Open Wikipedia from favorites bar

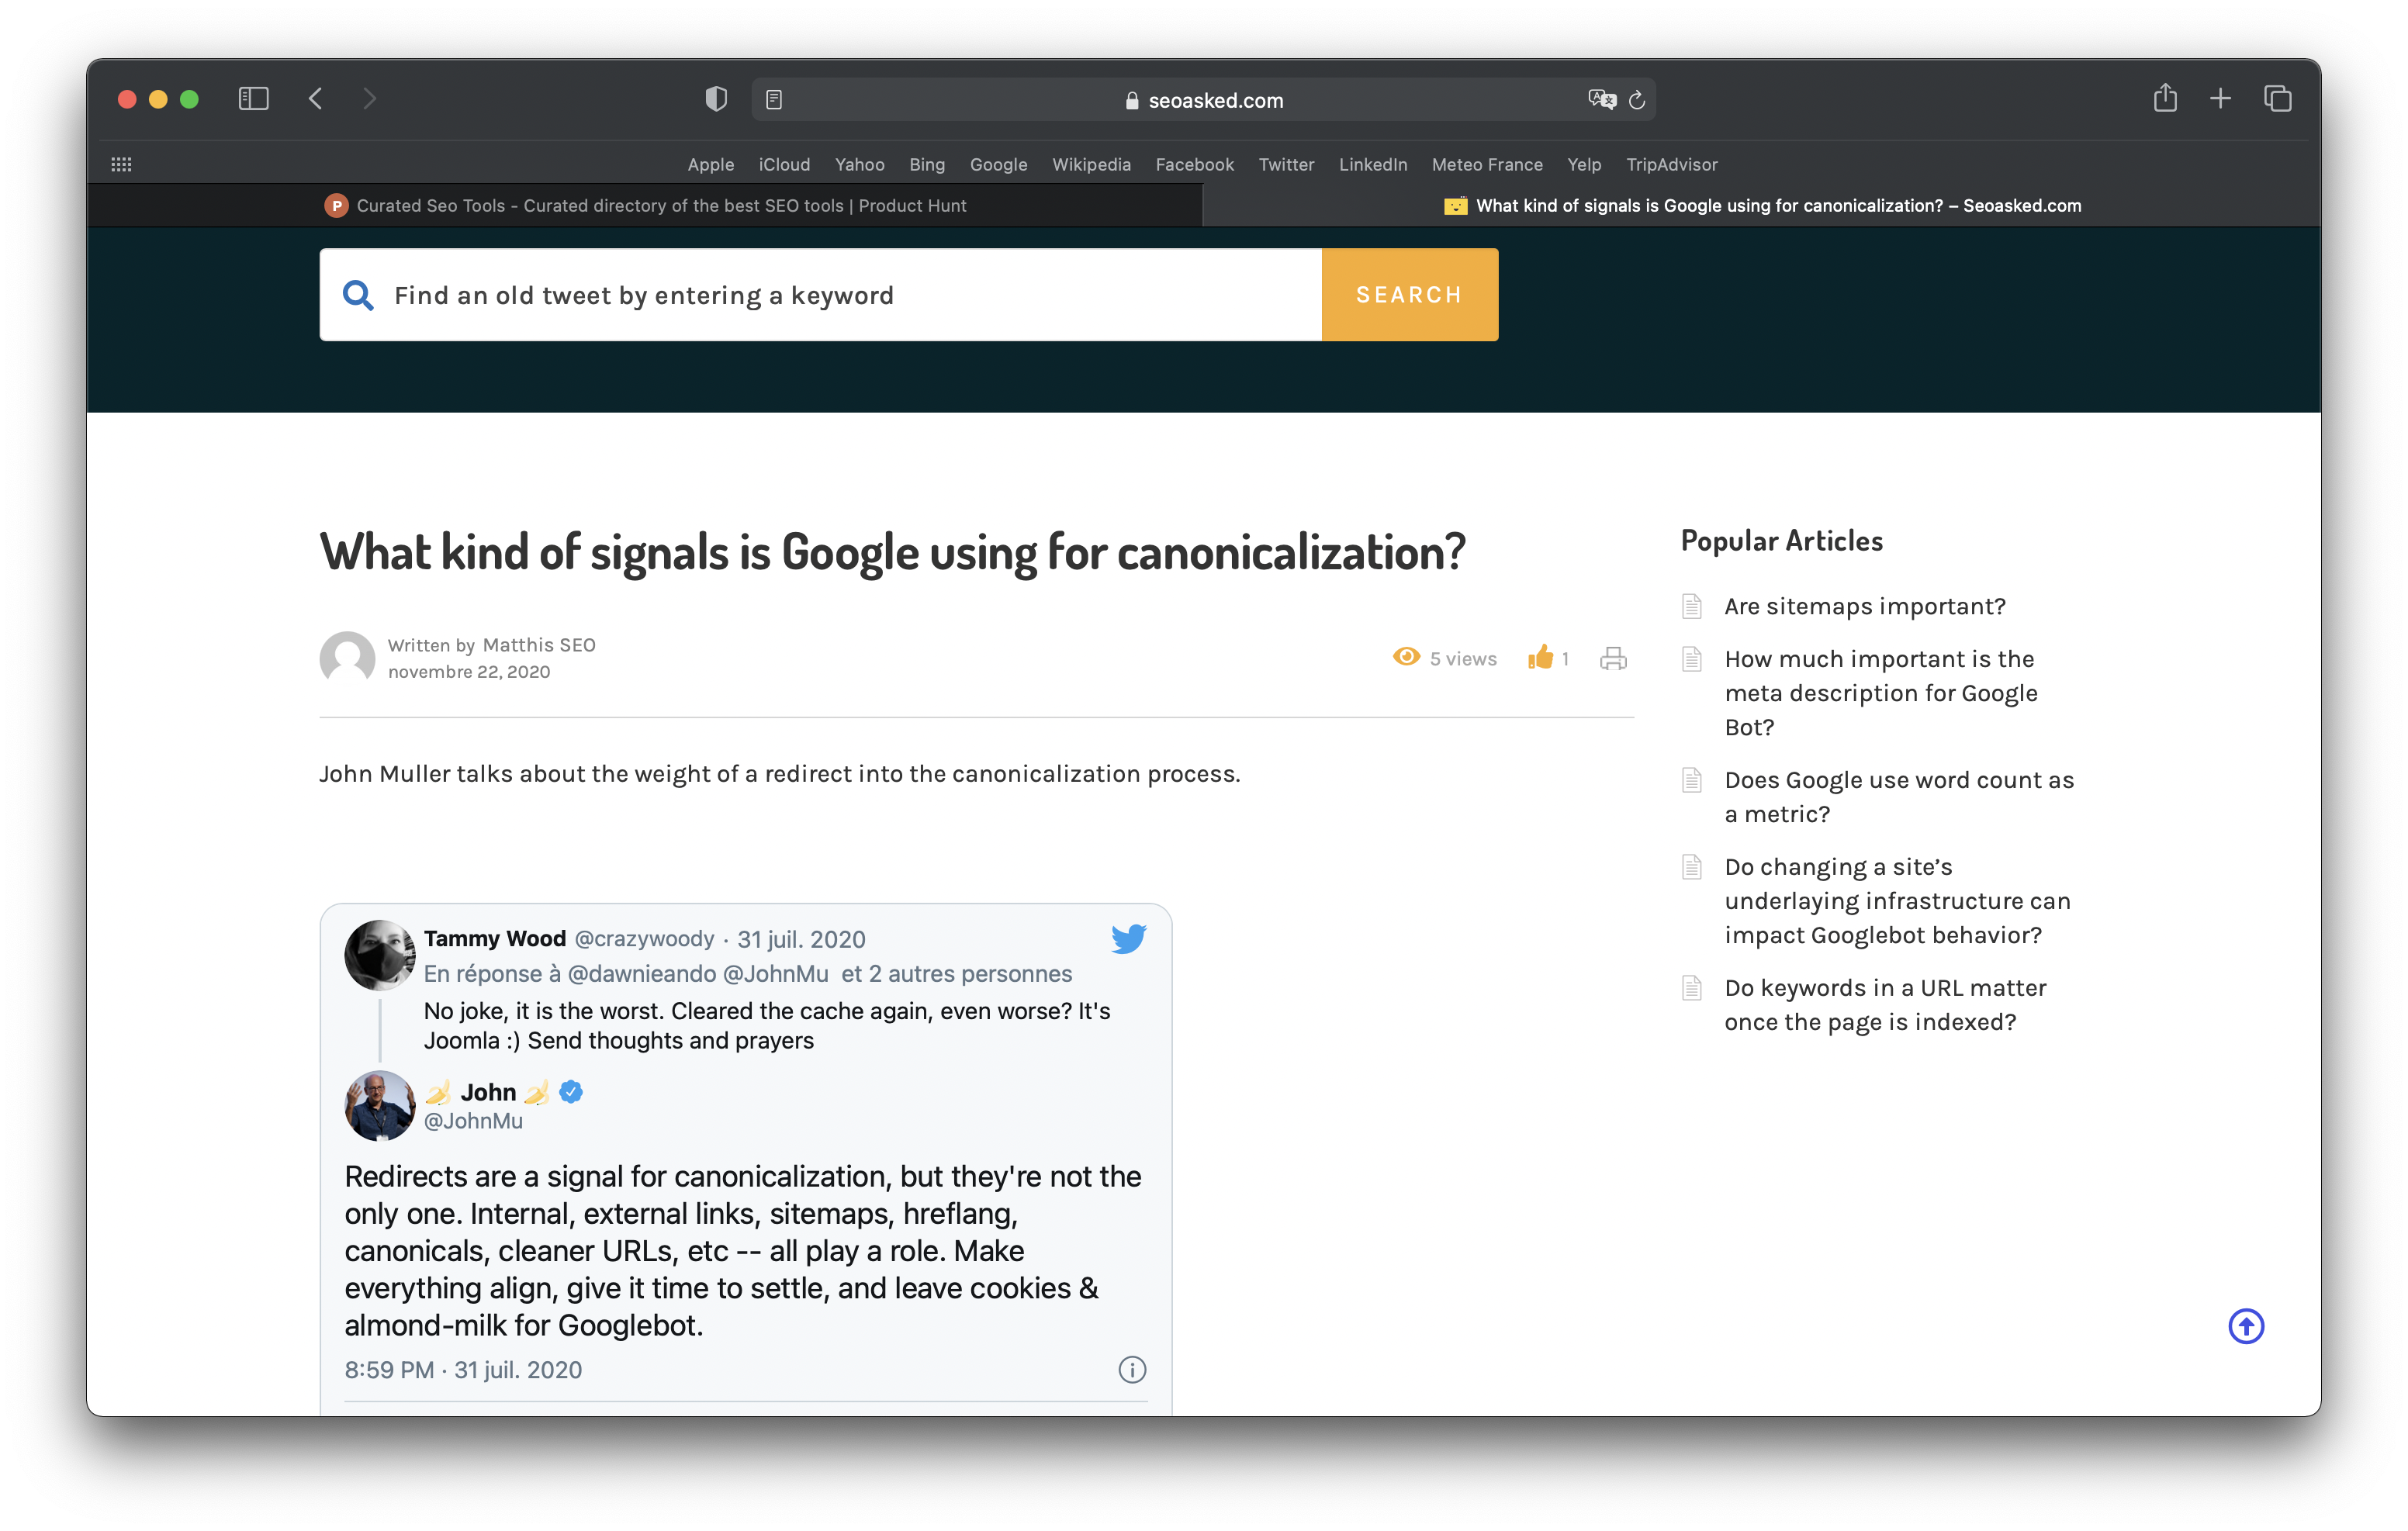tap(1091, 165)
